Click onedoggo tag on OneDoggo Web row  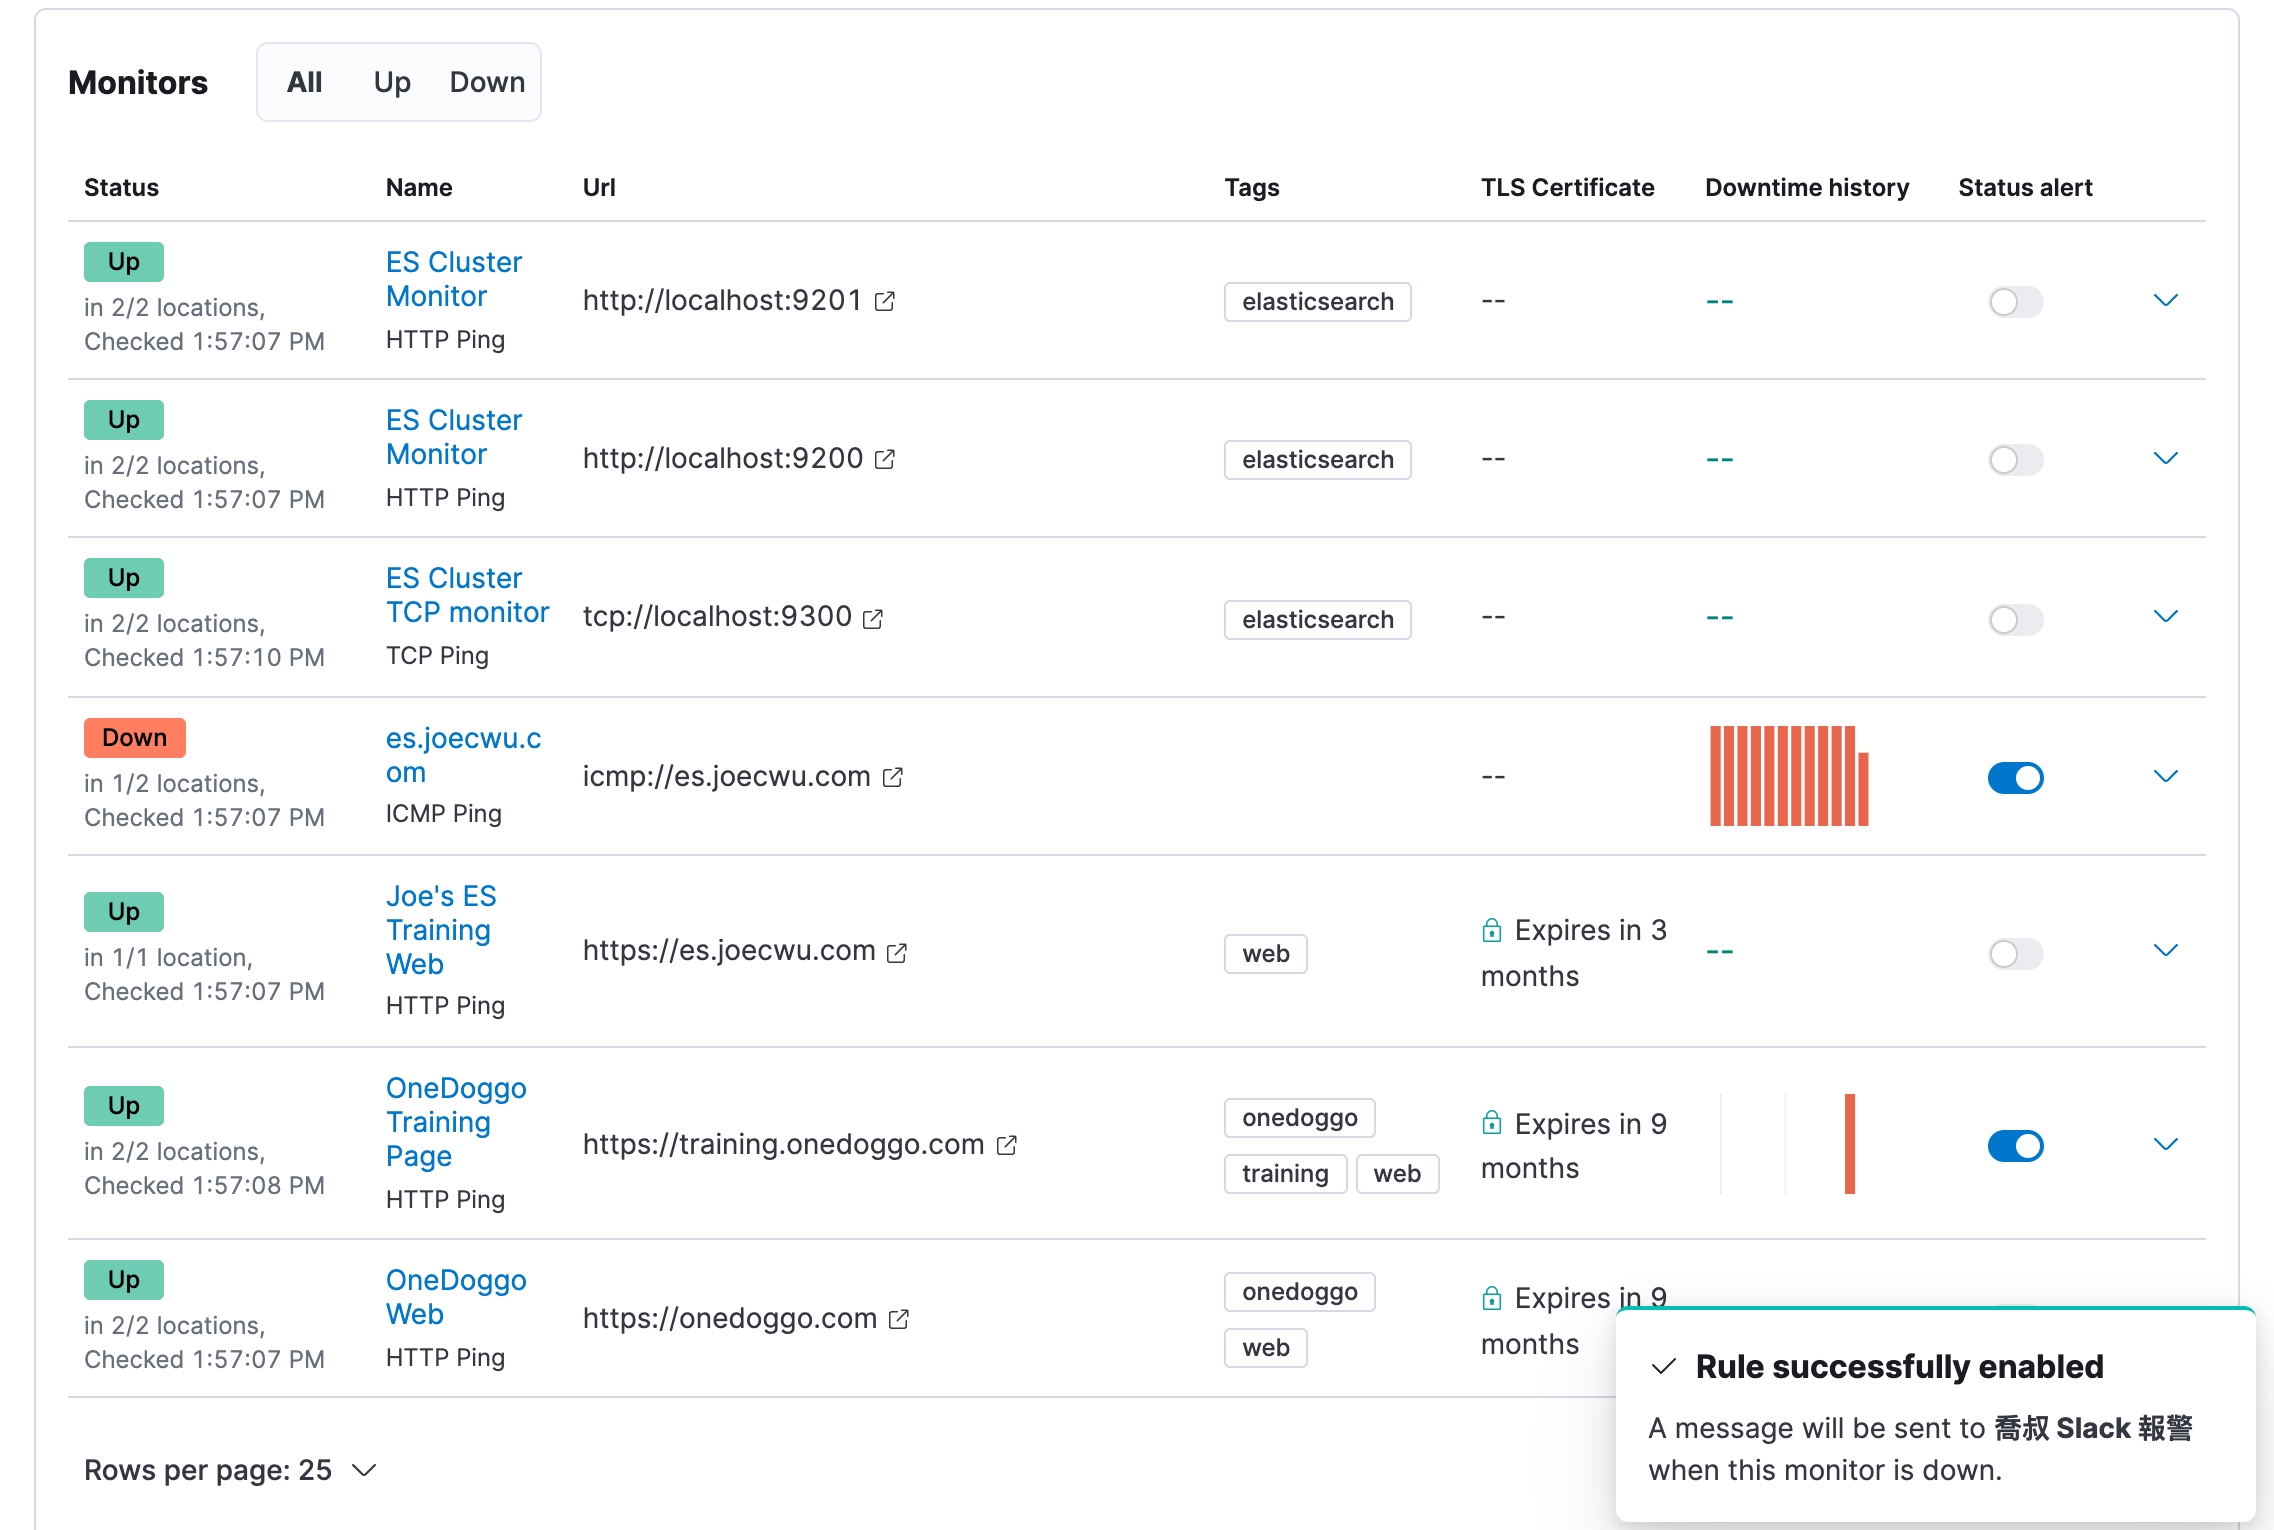click(1299, 1292)
